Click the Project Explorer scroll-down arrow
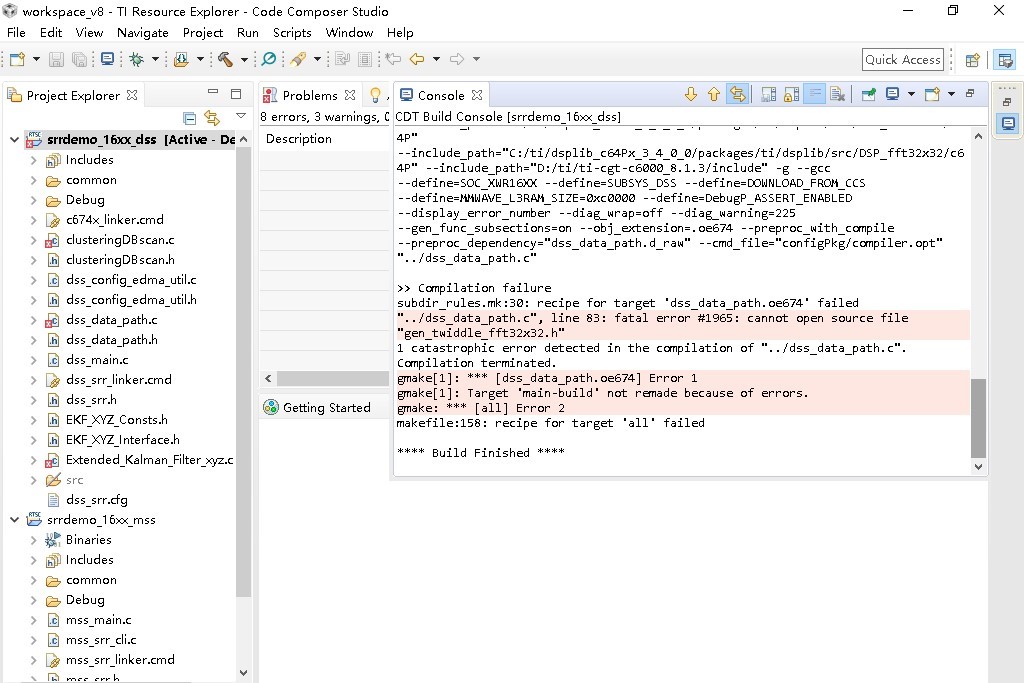The height and width of the screenshot is (683, 1024). coord(244,673)
